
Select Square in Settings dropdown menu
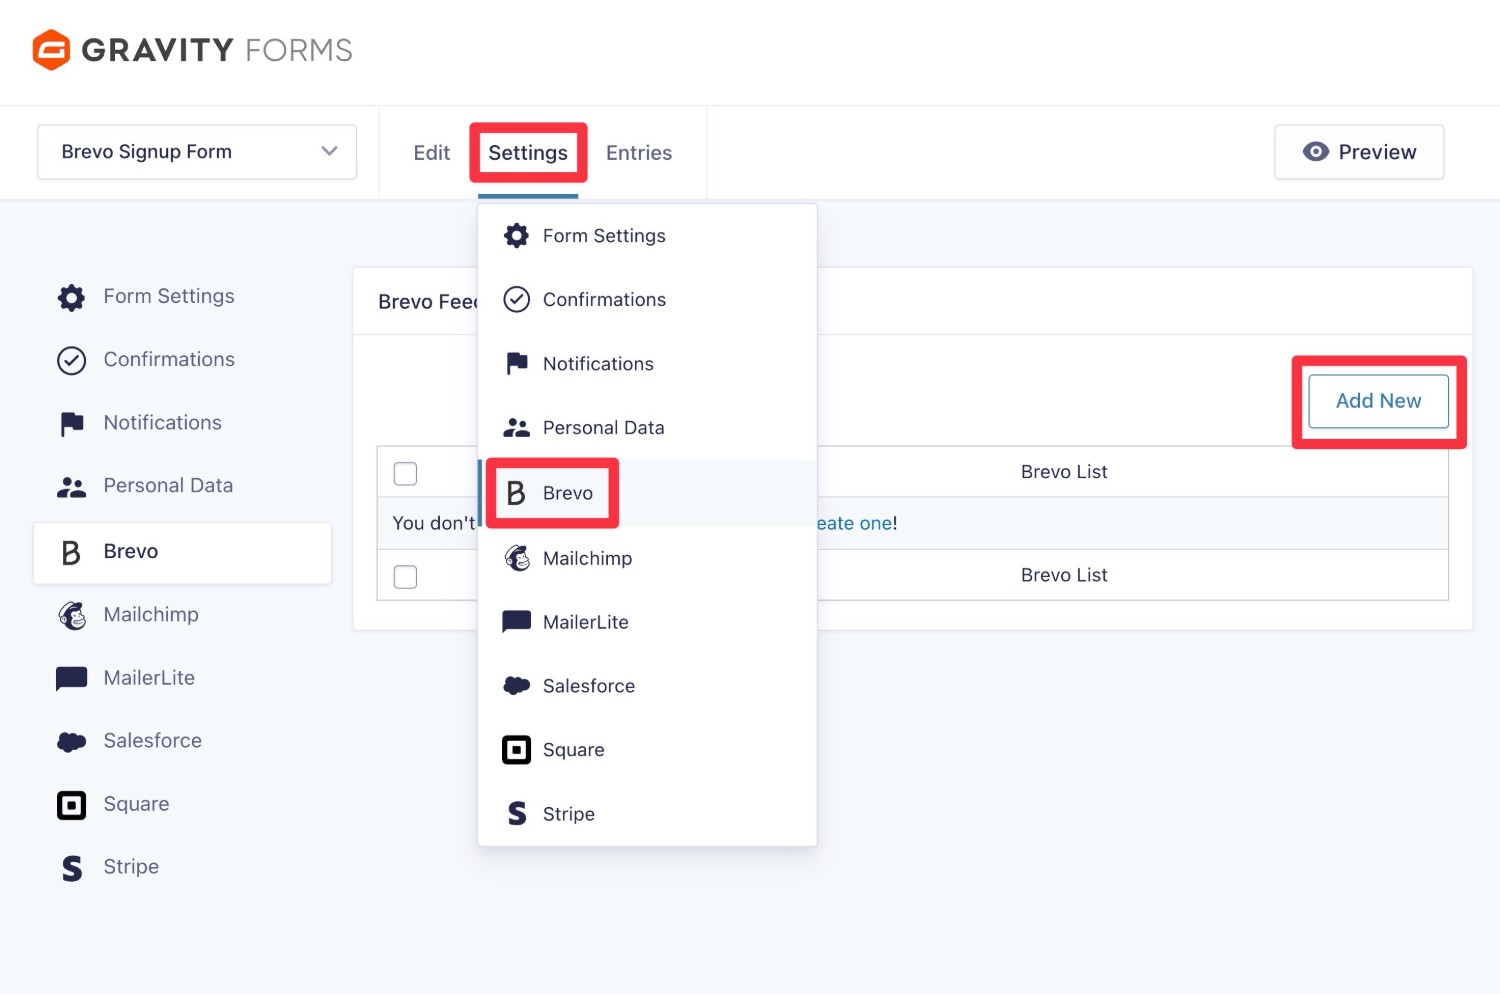pyautogui.click(x=647, y=750)
